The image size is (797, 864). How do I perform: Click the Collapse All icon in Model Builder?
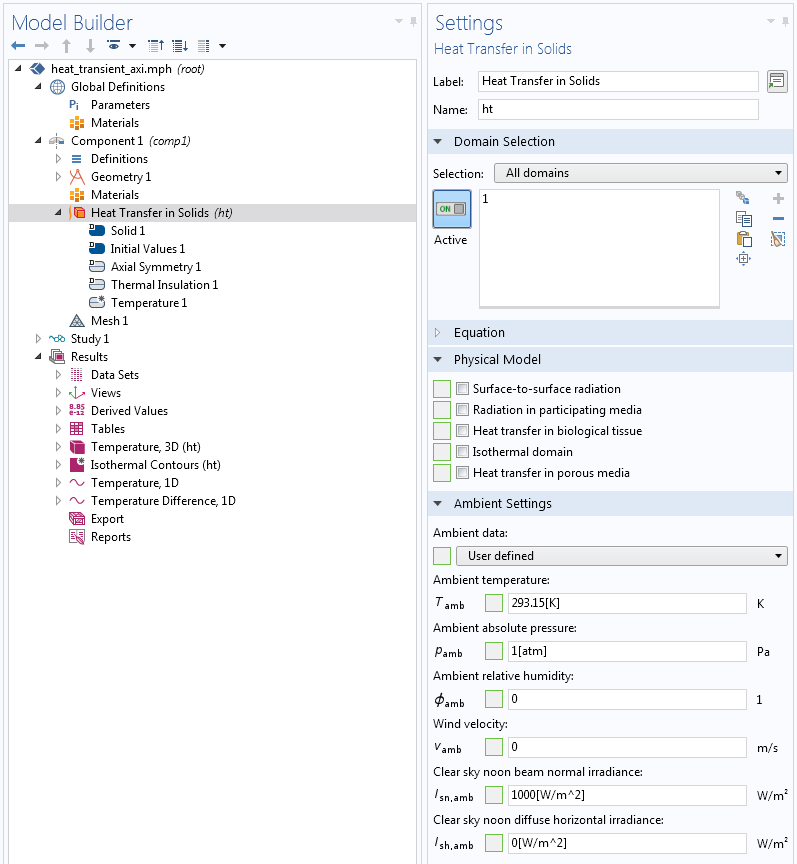coord(156,46)
